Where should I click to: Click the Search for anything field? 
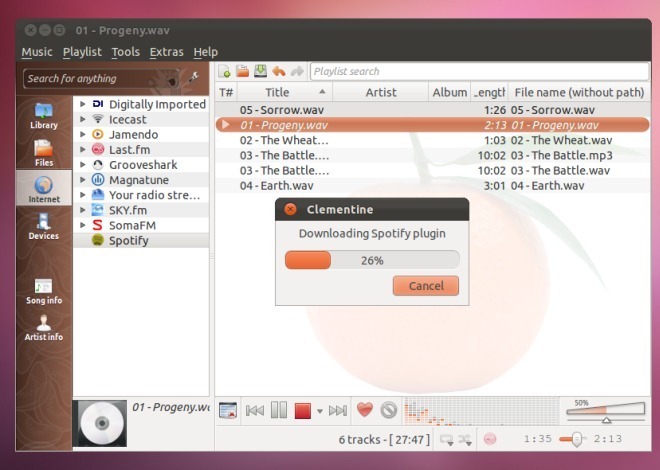[101, 78]
